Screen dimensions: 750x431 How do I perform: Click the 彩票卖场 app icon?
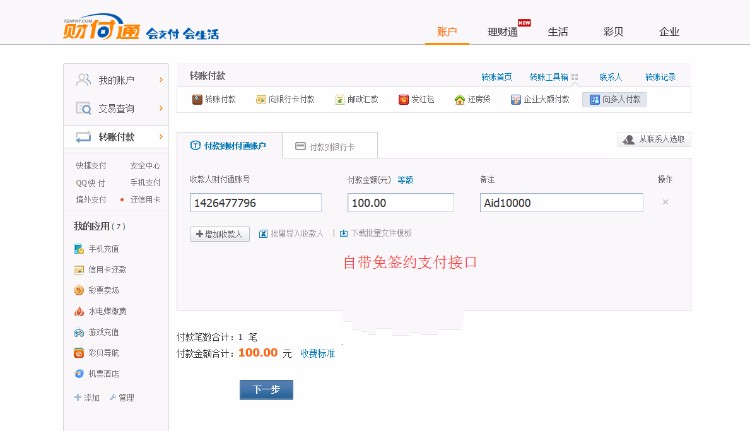(x=79, y=290)
